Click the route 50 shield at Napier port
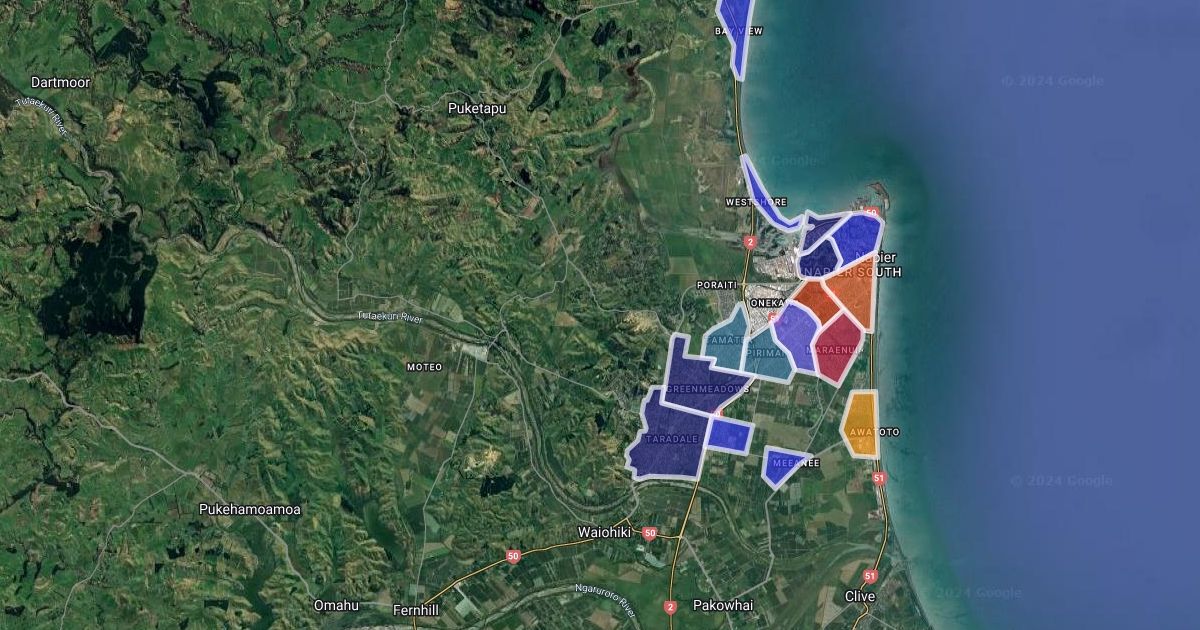1200x630 pixels. click(x=871, y=213)
